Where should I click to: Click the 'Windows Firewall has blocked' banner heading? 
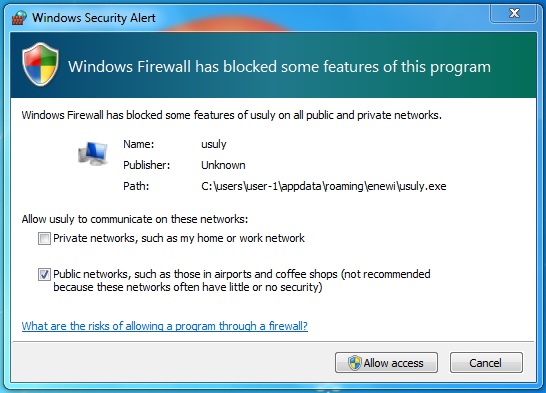pyautogui.click(x=279, y=67)
